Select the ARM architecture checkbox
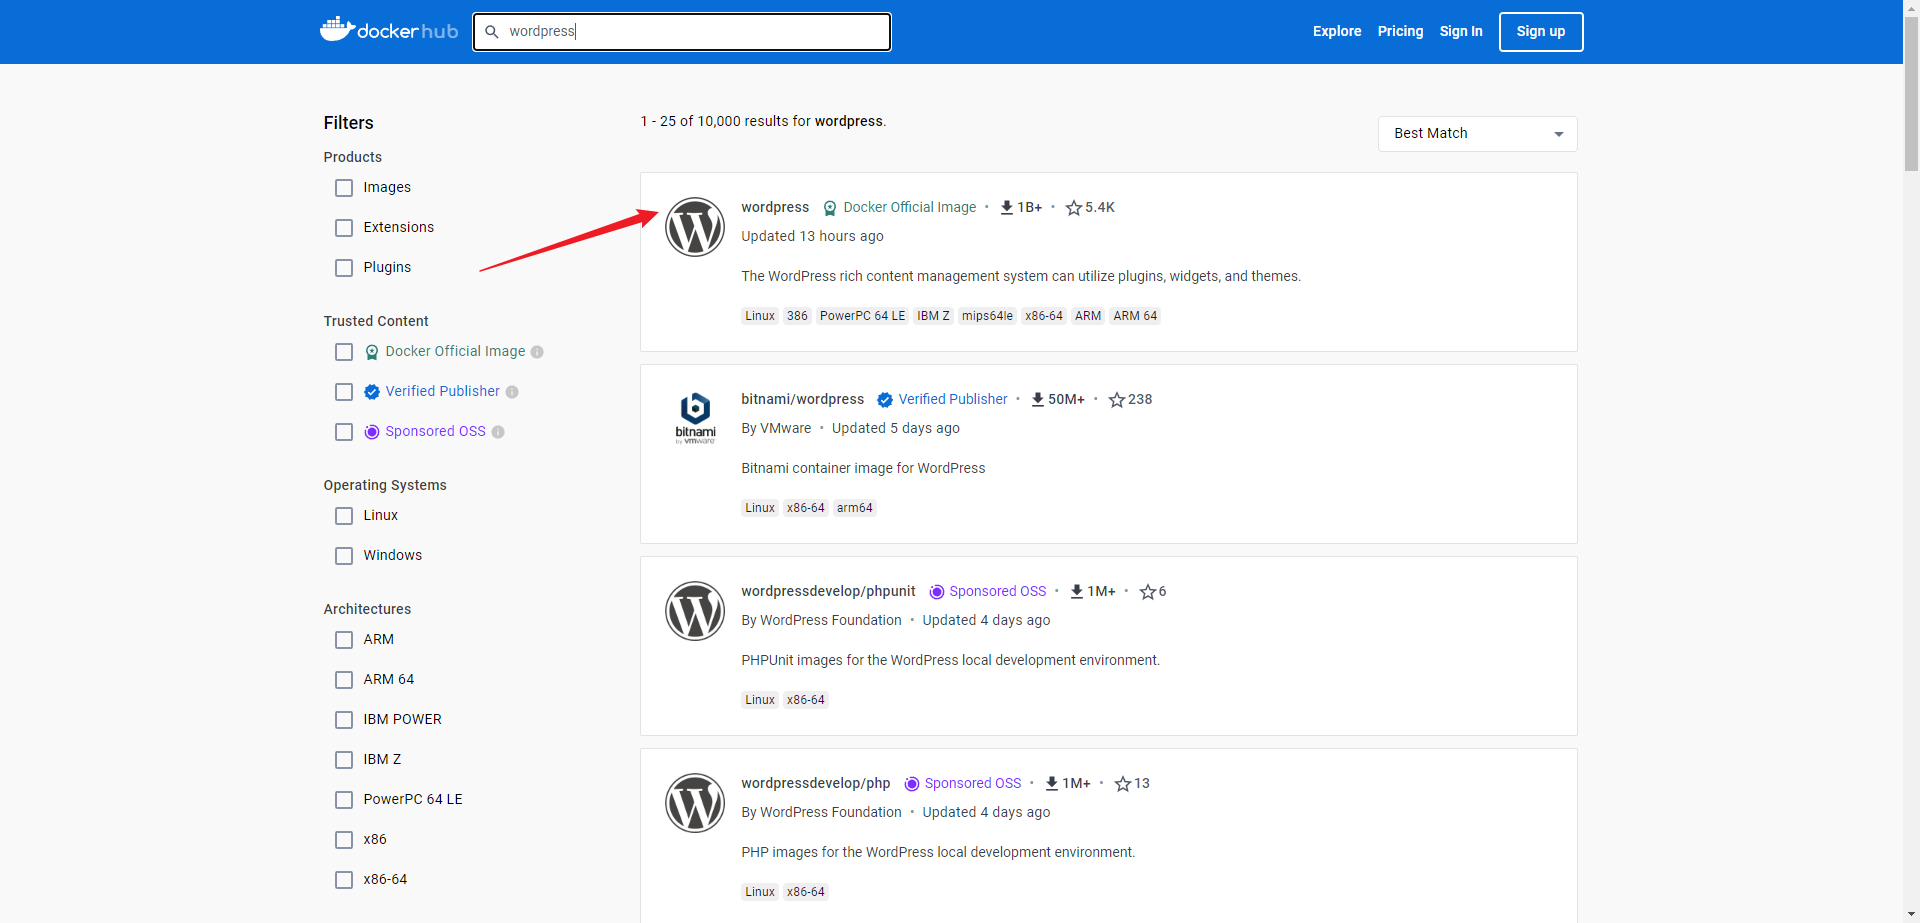 click(344, 640)
